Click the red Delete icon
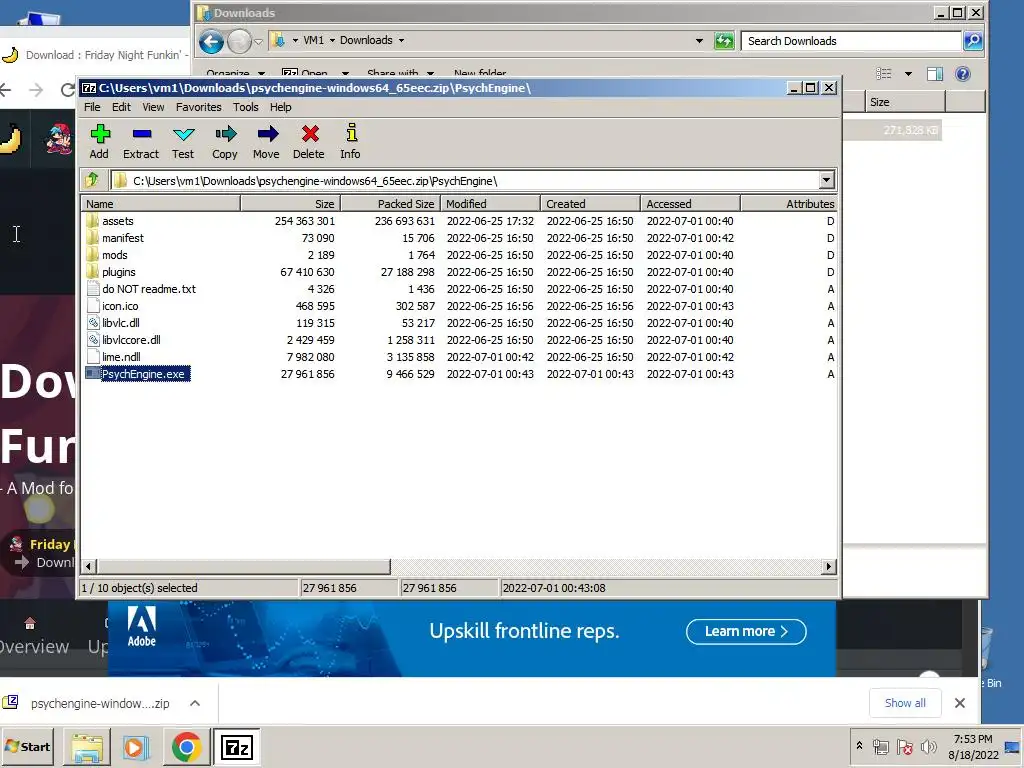This screenshot has width=1024, height=768. 309,141
